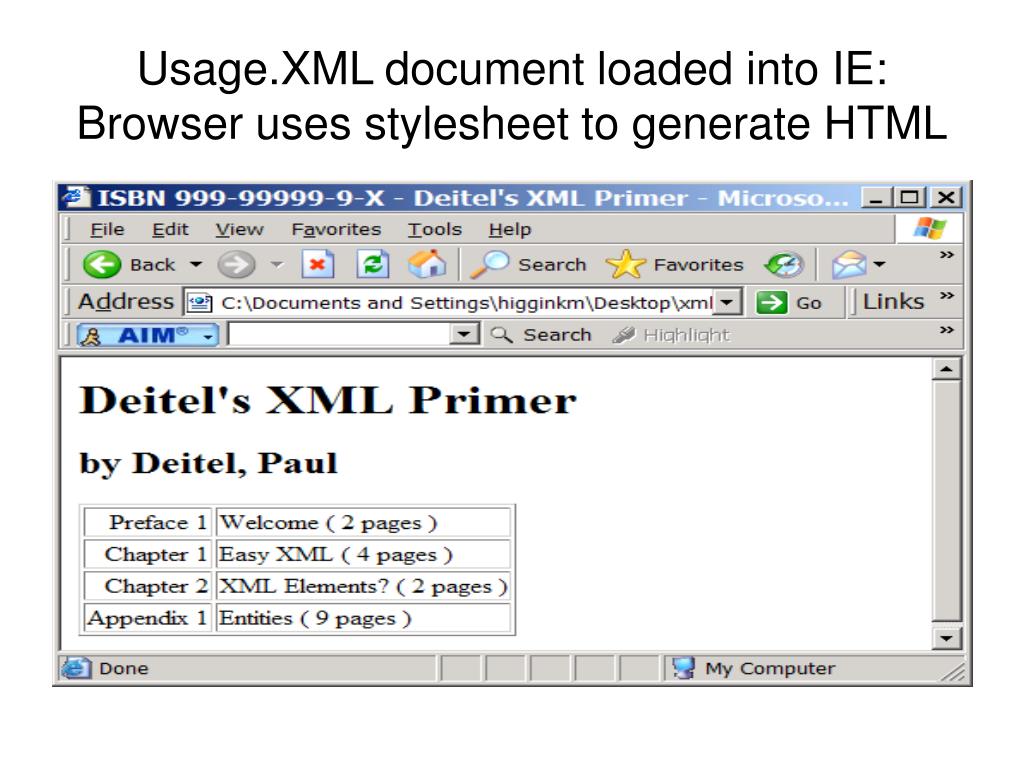
Task: Click the Back text label
Action: [x=152, y=264]
